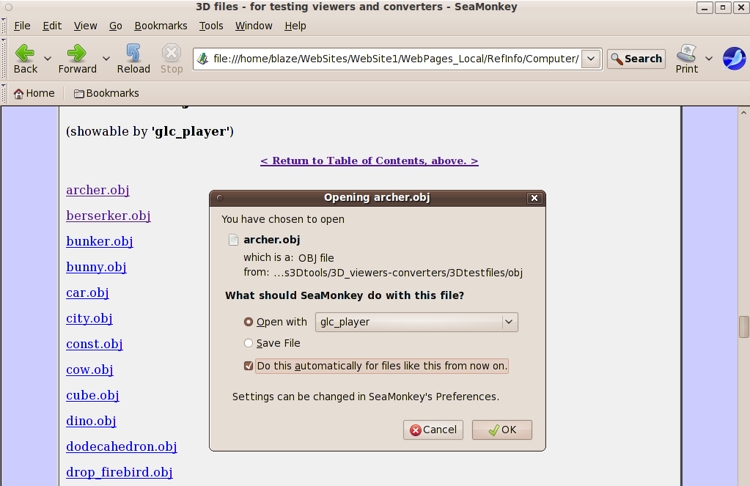Click the Forward navigation arrow icon
Viewport: 750px width, 486px height.
76,53
